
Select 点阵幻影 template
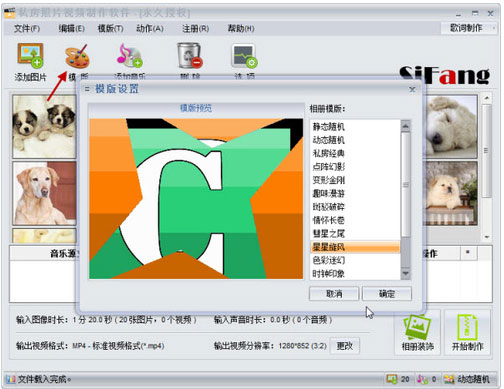coord(355,167)
